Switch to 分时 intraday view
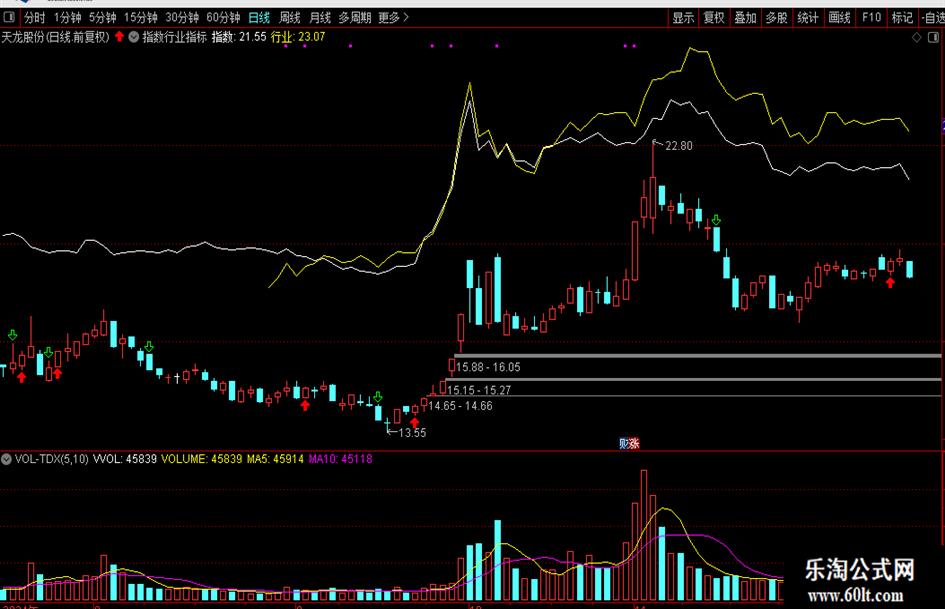The width and height of the screenshot is (945, 609). 34,18
